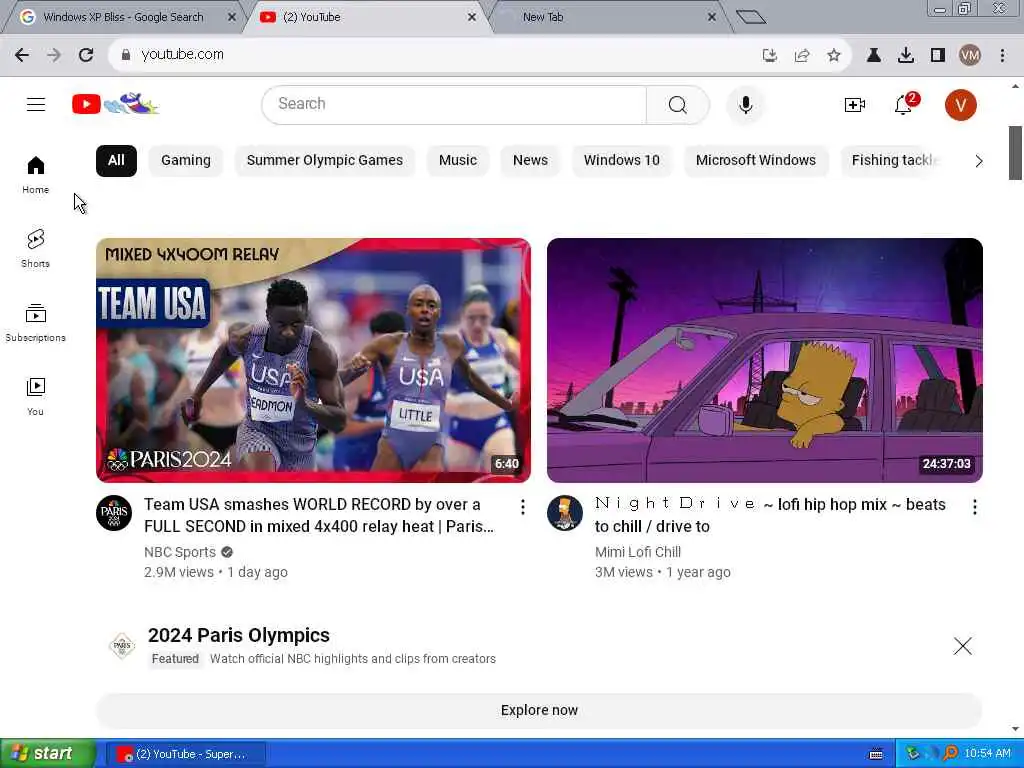Viewport: 1024px width, 768px height.
Task: Select the News filter chip
Action: pos(530,161)
